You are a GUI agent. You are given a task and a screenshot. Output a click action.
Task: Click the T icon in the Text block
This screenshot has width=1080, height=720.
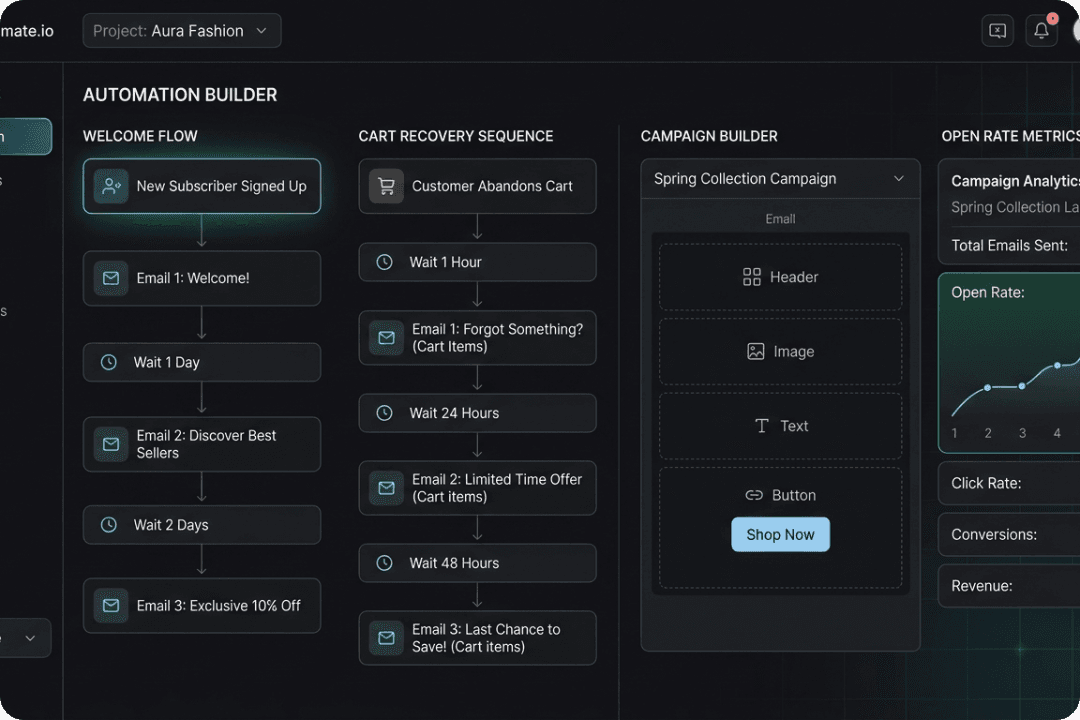coord(761,426)
